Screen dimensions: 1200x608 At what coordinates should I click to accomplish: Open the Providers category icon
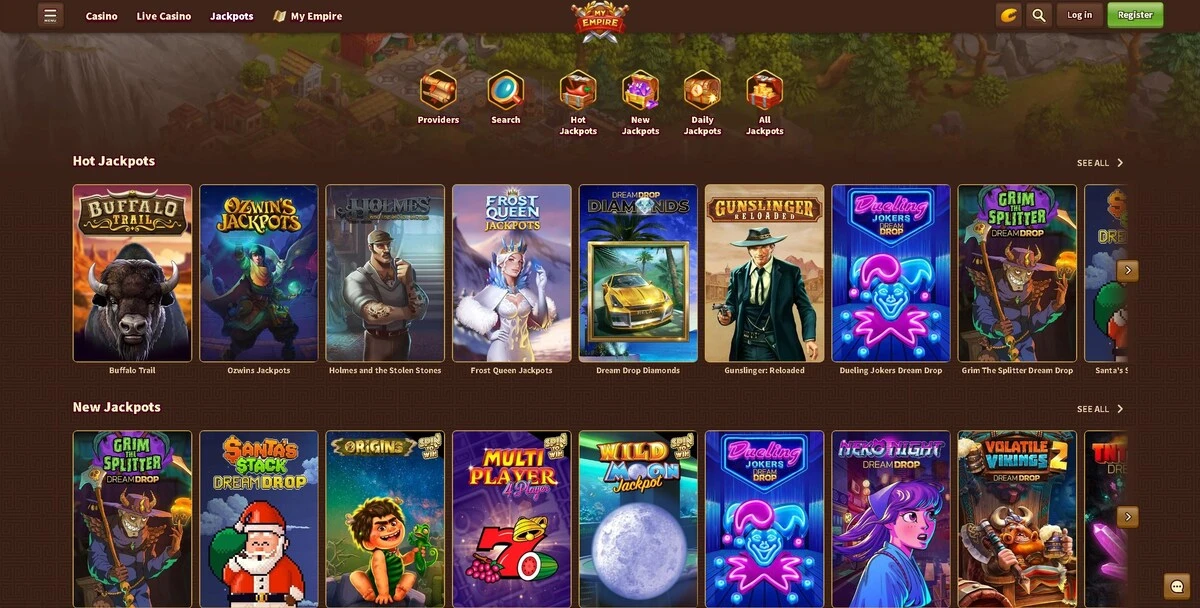click(x=438, y=90)
